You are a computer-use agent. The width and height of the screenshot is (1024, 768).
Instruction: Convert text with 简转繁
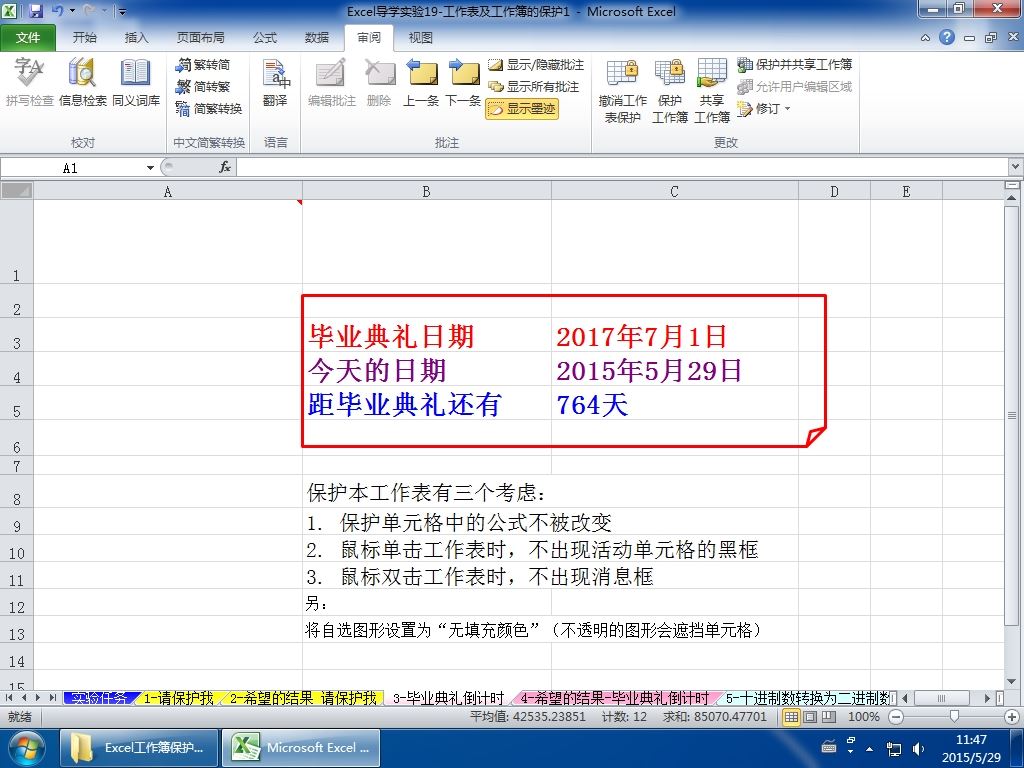203,86
